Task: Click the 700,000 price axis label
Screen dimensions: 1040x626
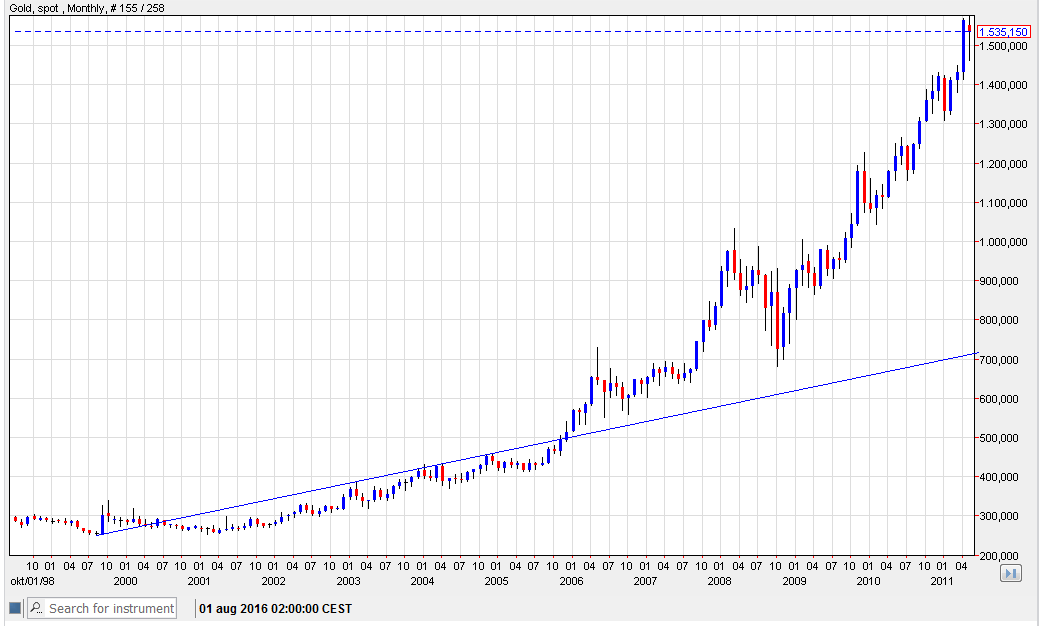Action: [1005, 360]
